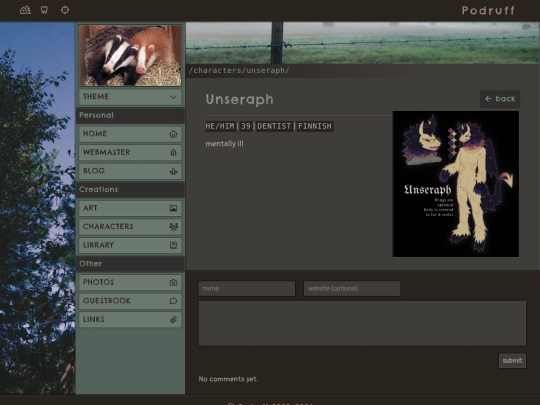
Task: Click the THEME chevron arrow
Action: coord(173,97)
